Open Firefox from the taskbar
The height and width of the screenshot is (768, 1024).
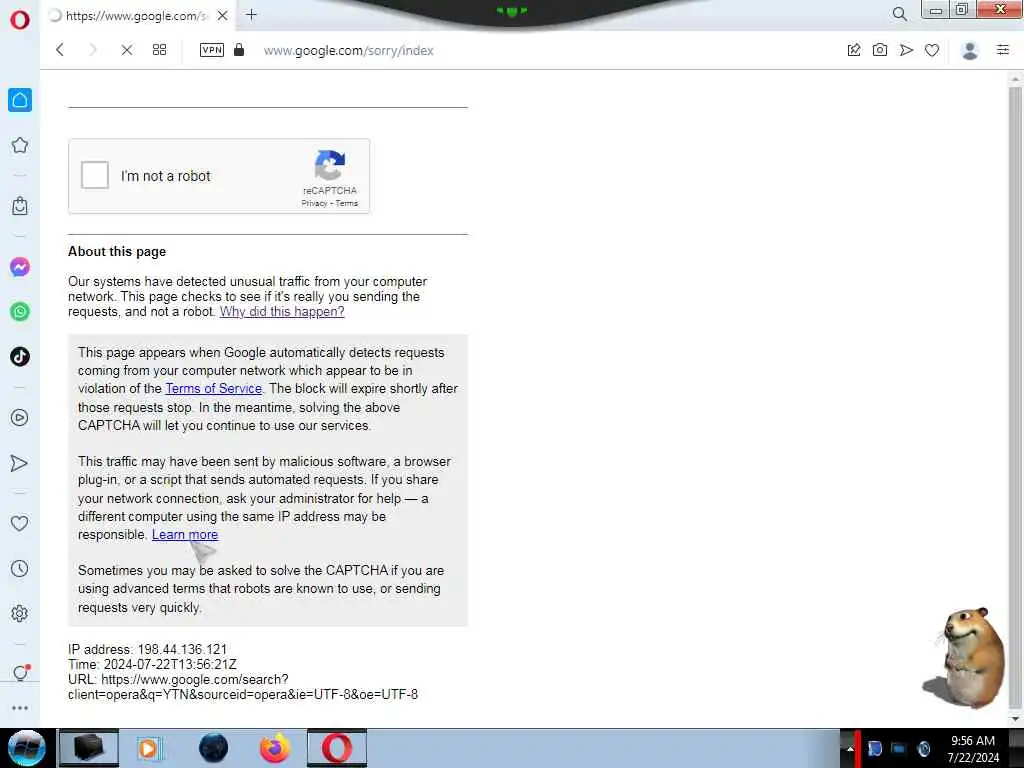click(x=275, y=748)
